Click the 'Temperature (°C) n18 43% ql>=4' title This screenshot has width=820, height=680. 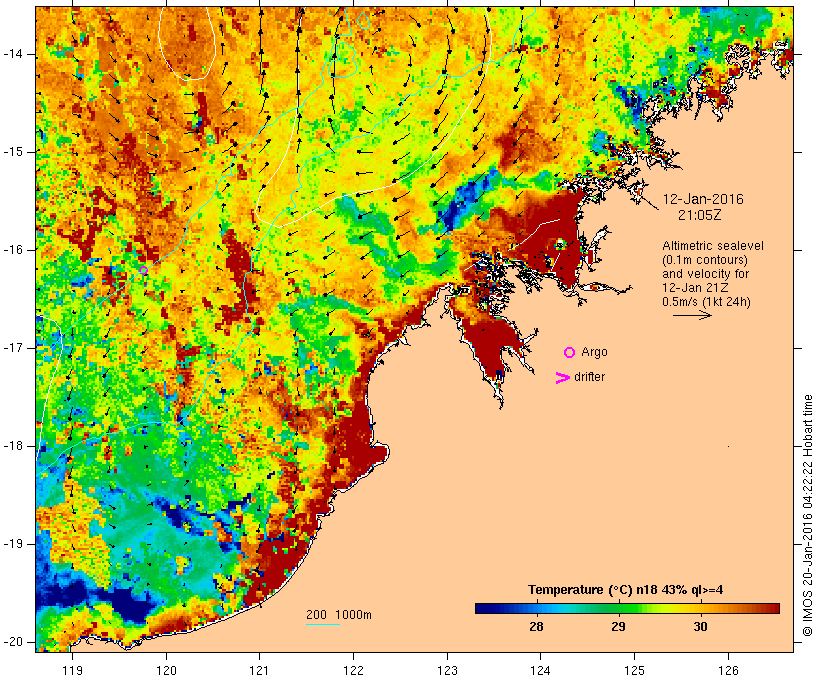pos(625,590)
